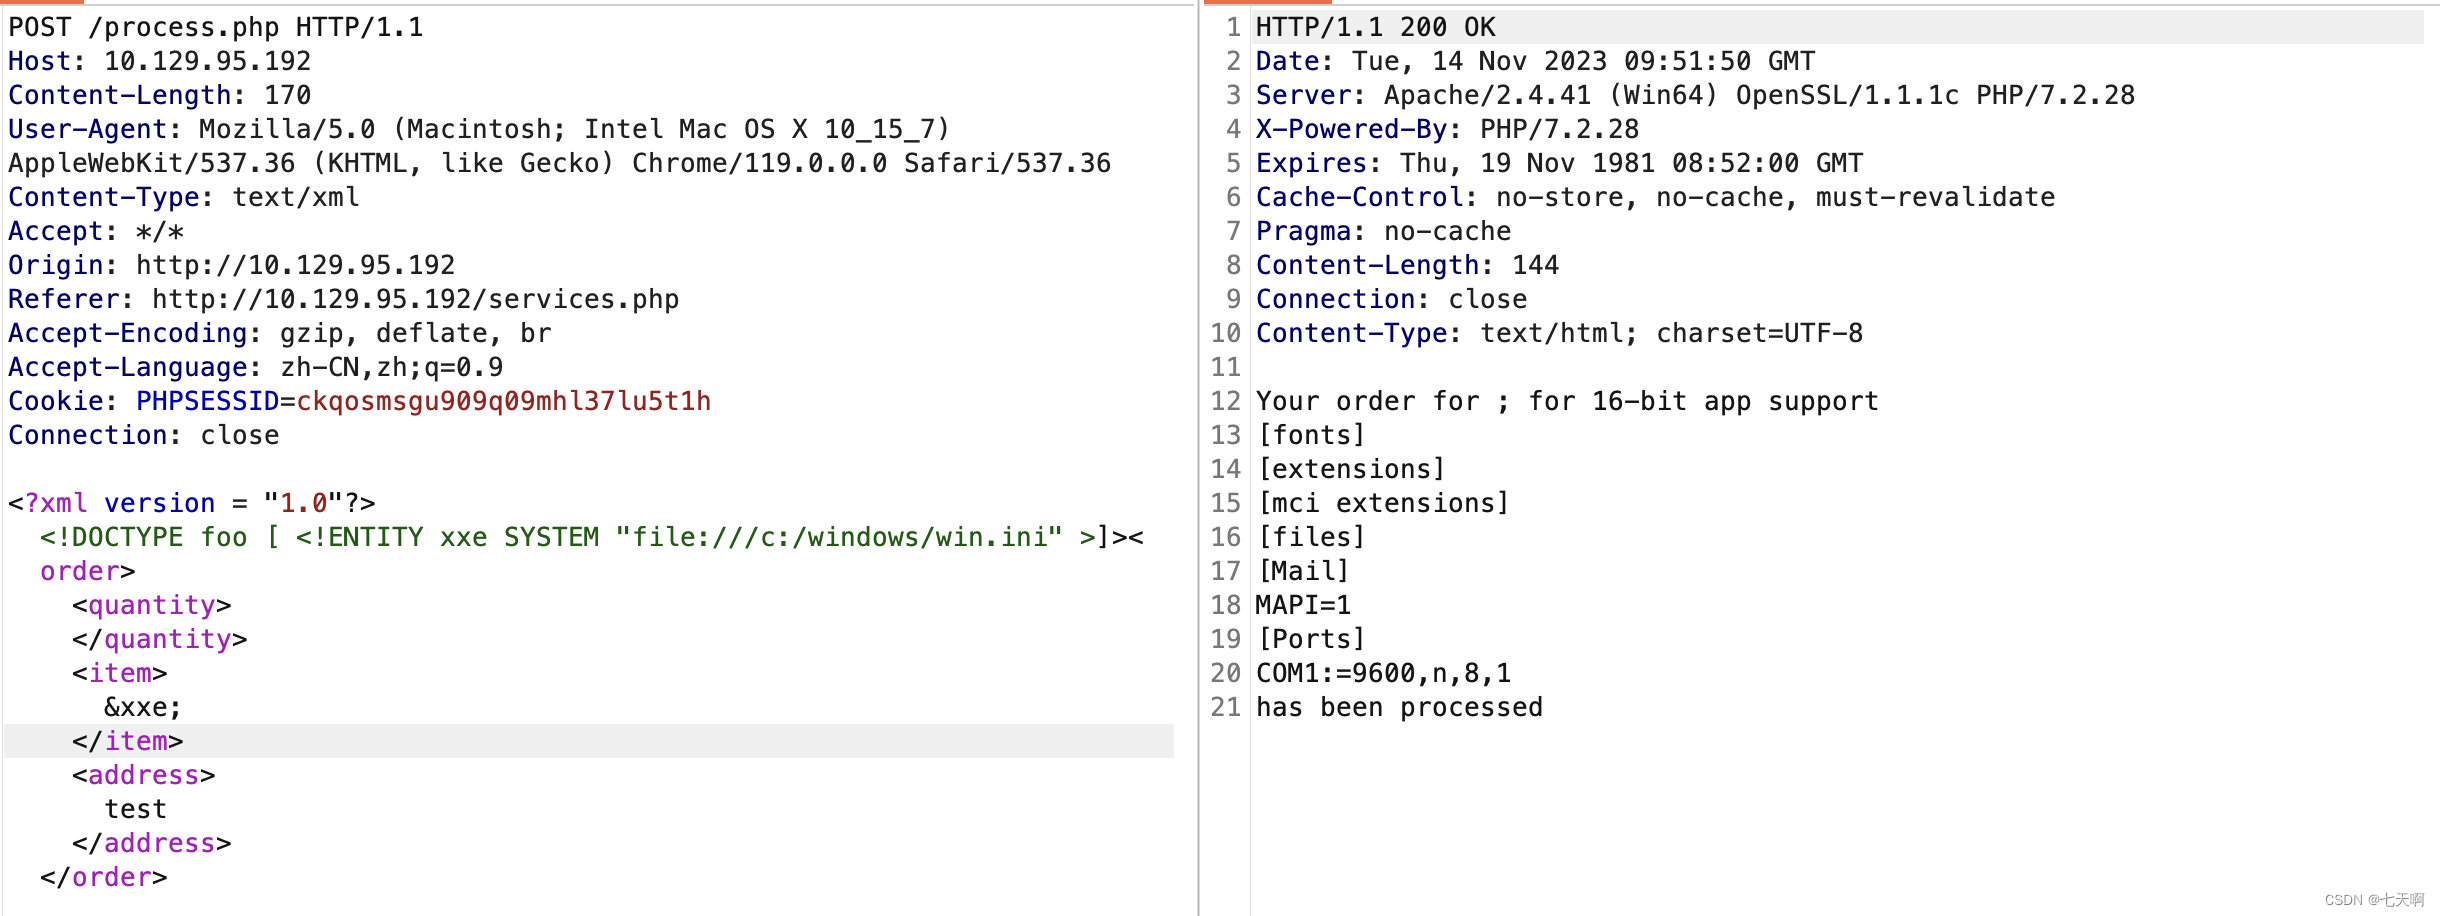Select the [Ports] line

(x=1312, y=639)
